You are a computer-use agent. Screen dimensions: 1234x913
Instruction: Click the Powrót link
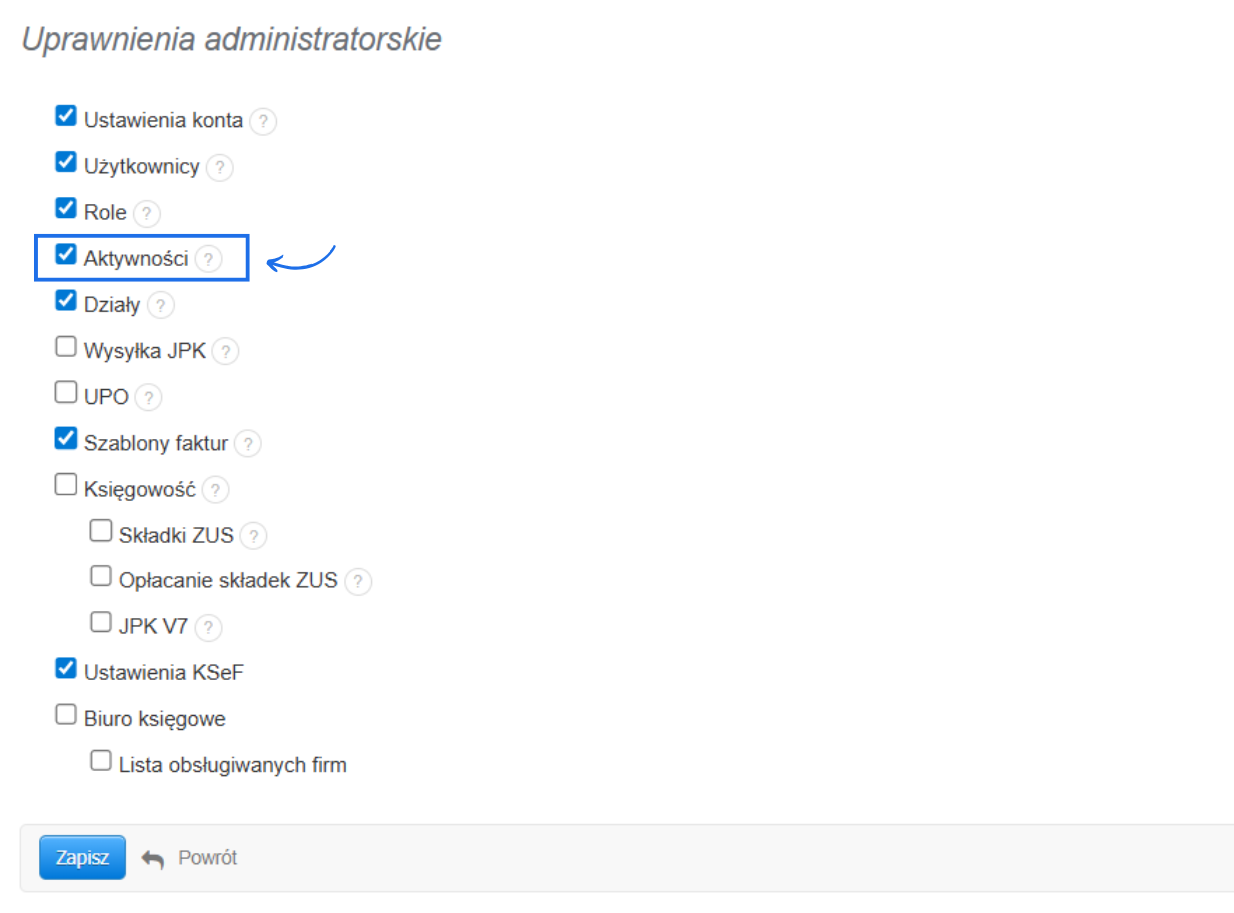(x=192, y=858)
